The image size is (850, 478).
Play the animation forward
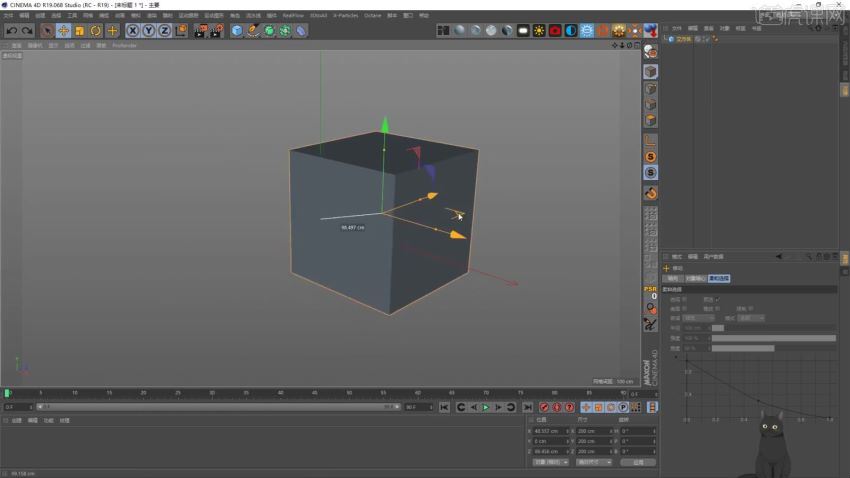click(x=486, y=408)
